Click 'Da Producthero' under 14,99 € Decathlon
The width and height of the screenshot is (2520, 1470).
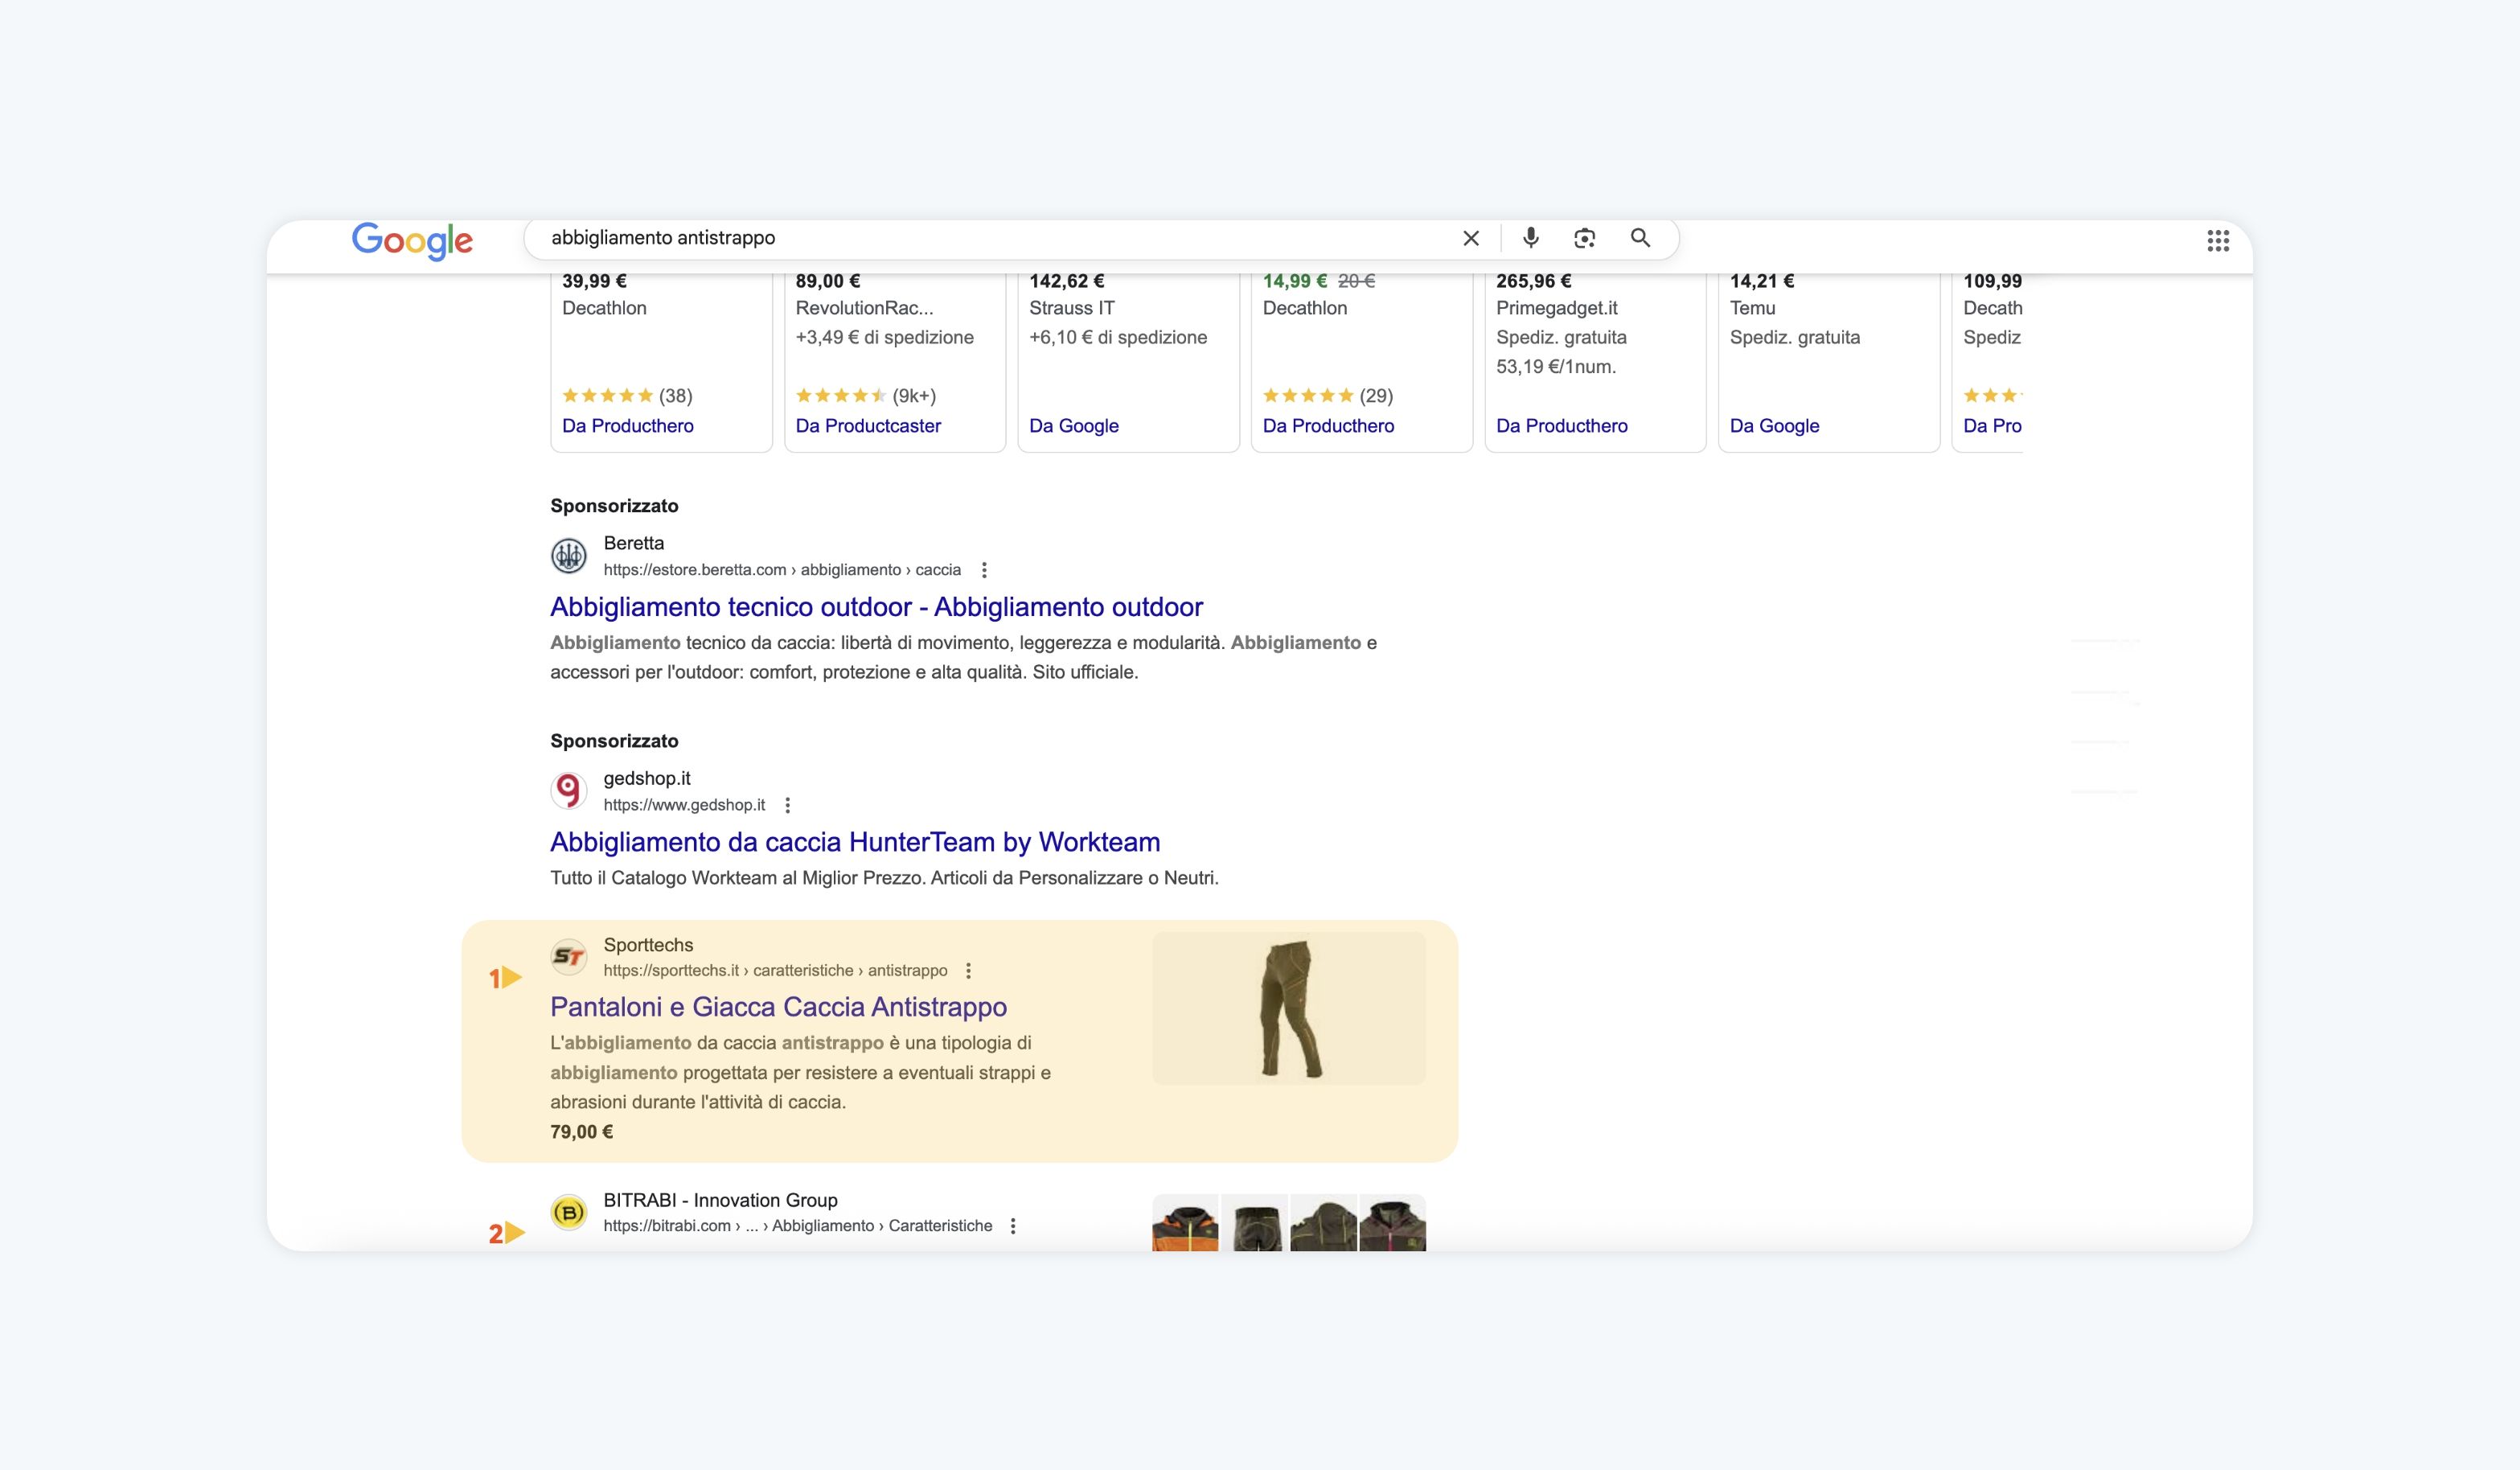[1328, 426]
